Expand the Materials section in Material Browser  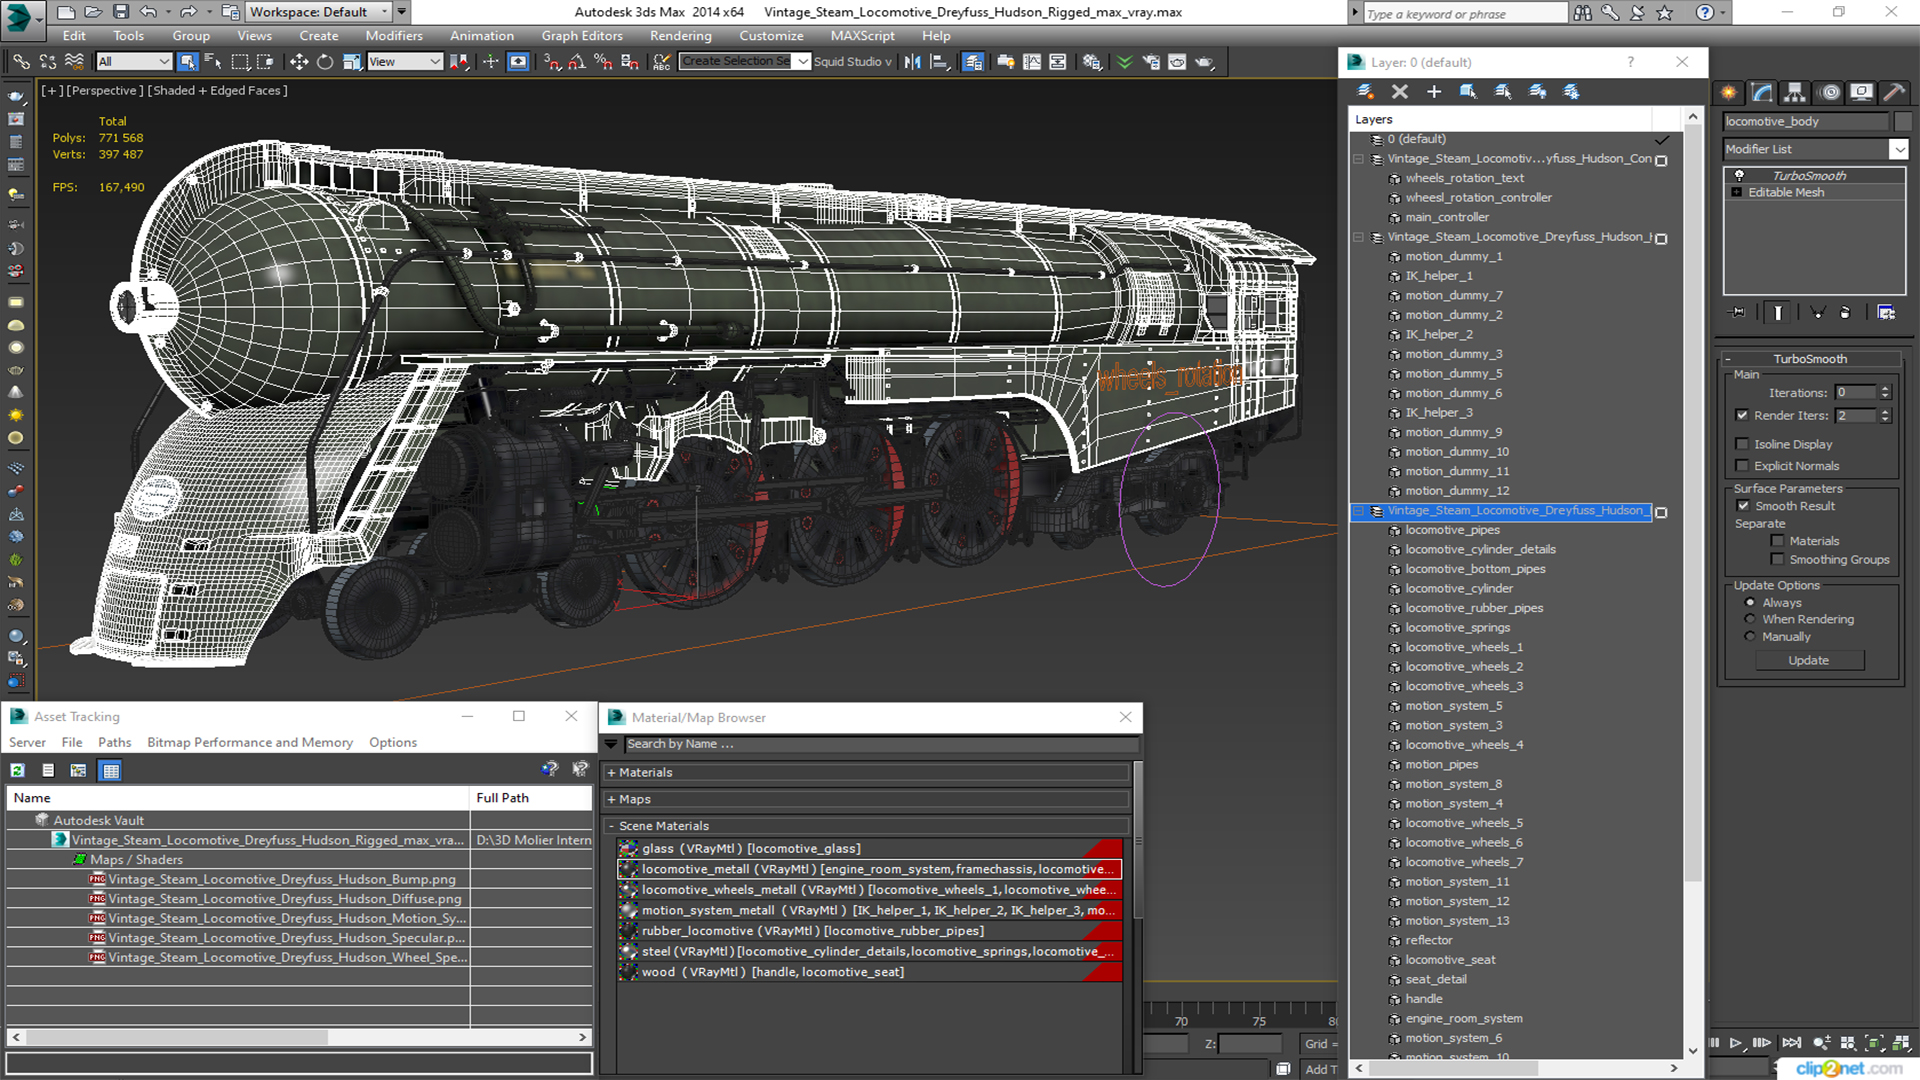(867, 772)
